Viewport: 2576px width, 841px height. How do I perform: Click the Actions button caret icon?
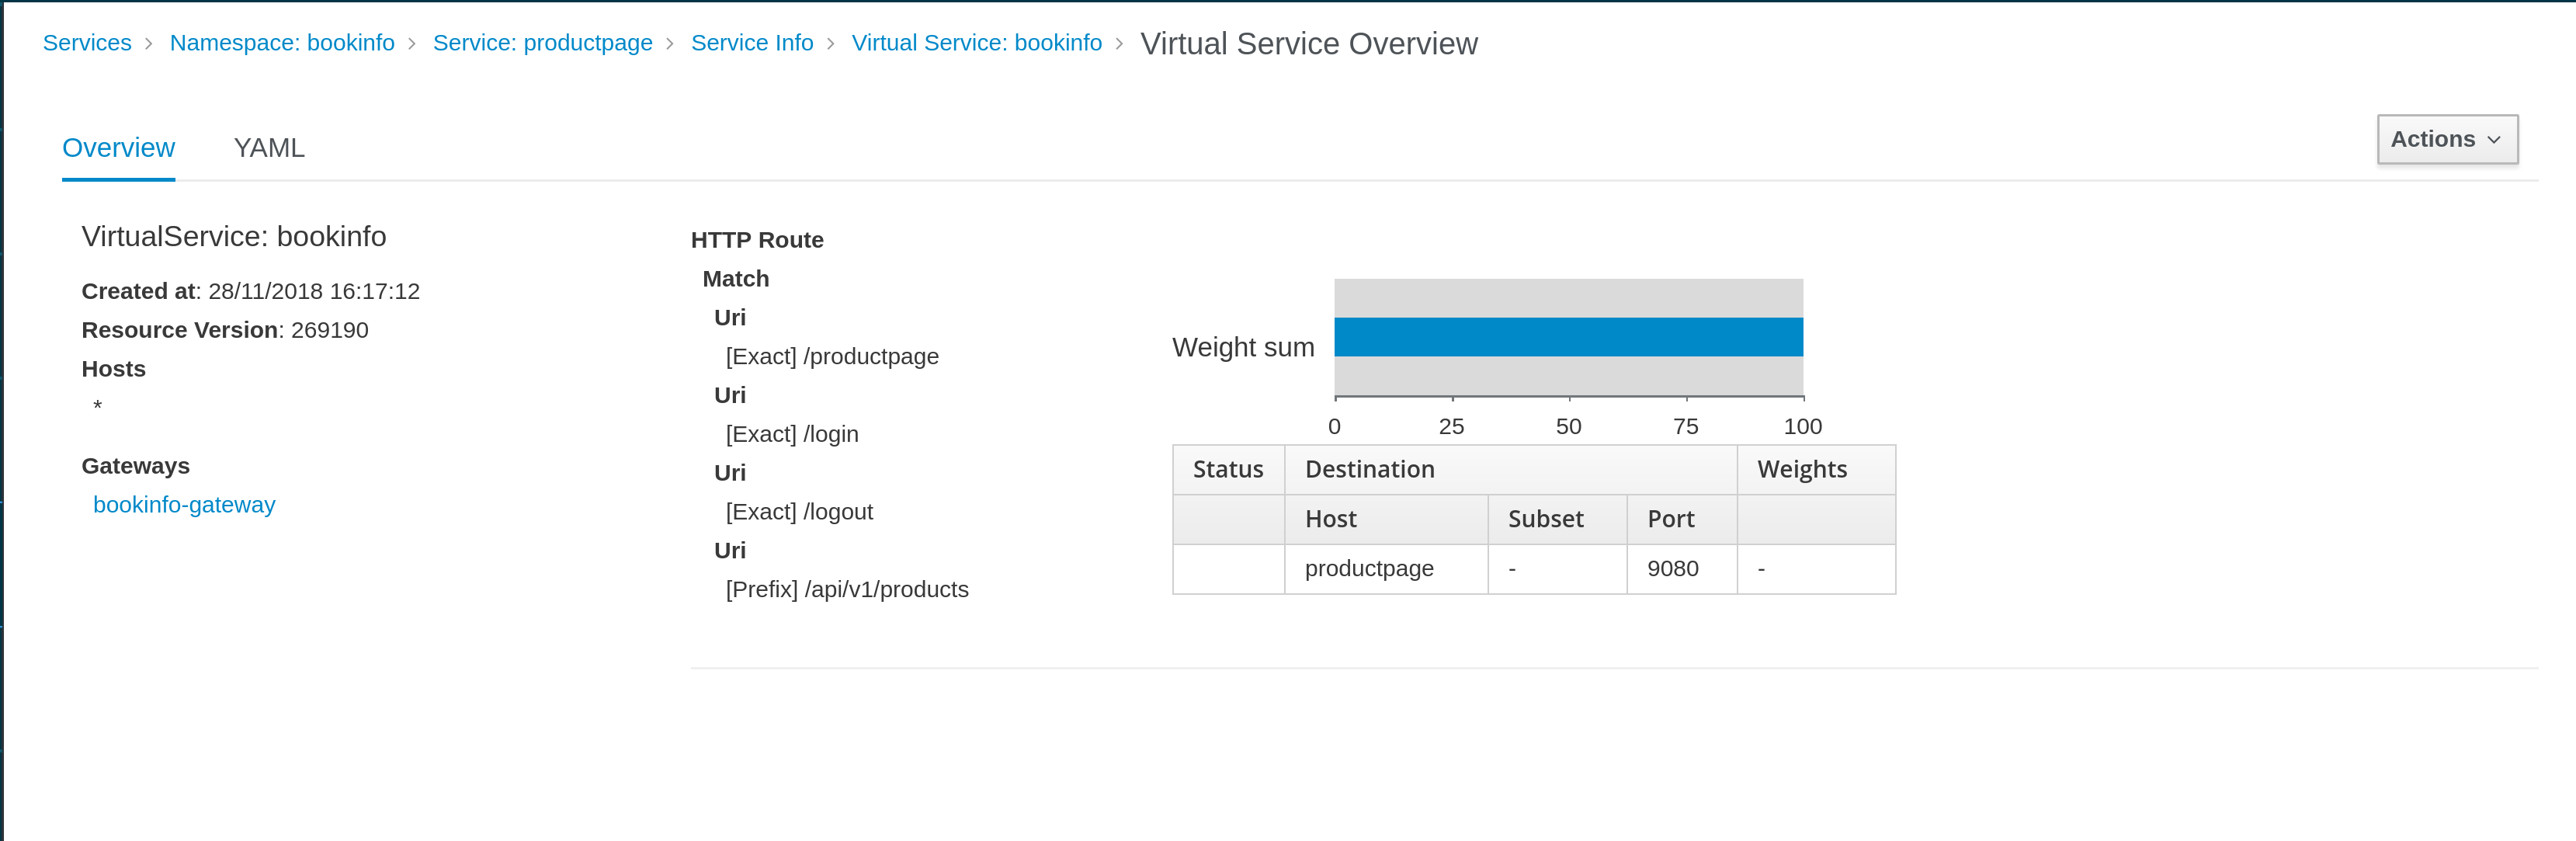point(2494,140)
